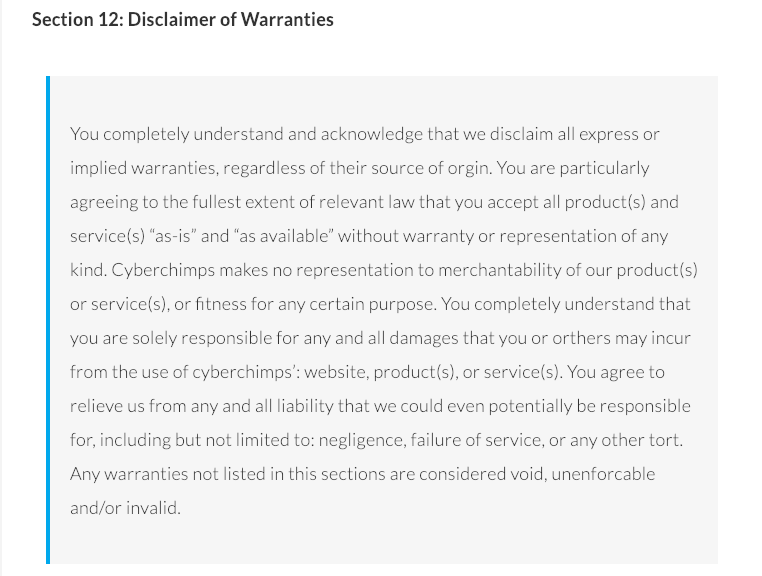The image size is (762, 576).
Task: Click the word "cyberchimps':" before website
Action: point(246,372)
